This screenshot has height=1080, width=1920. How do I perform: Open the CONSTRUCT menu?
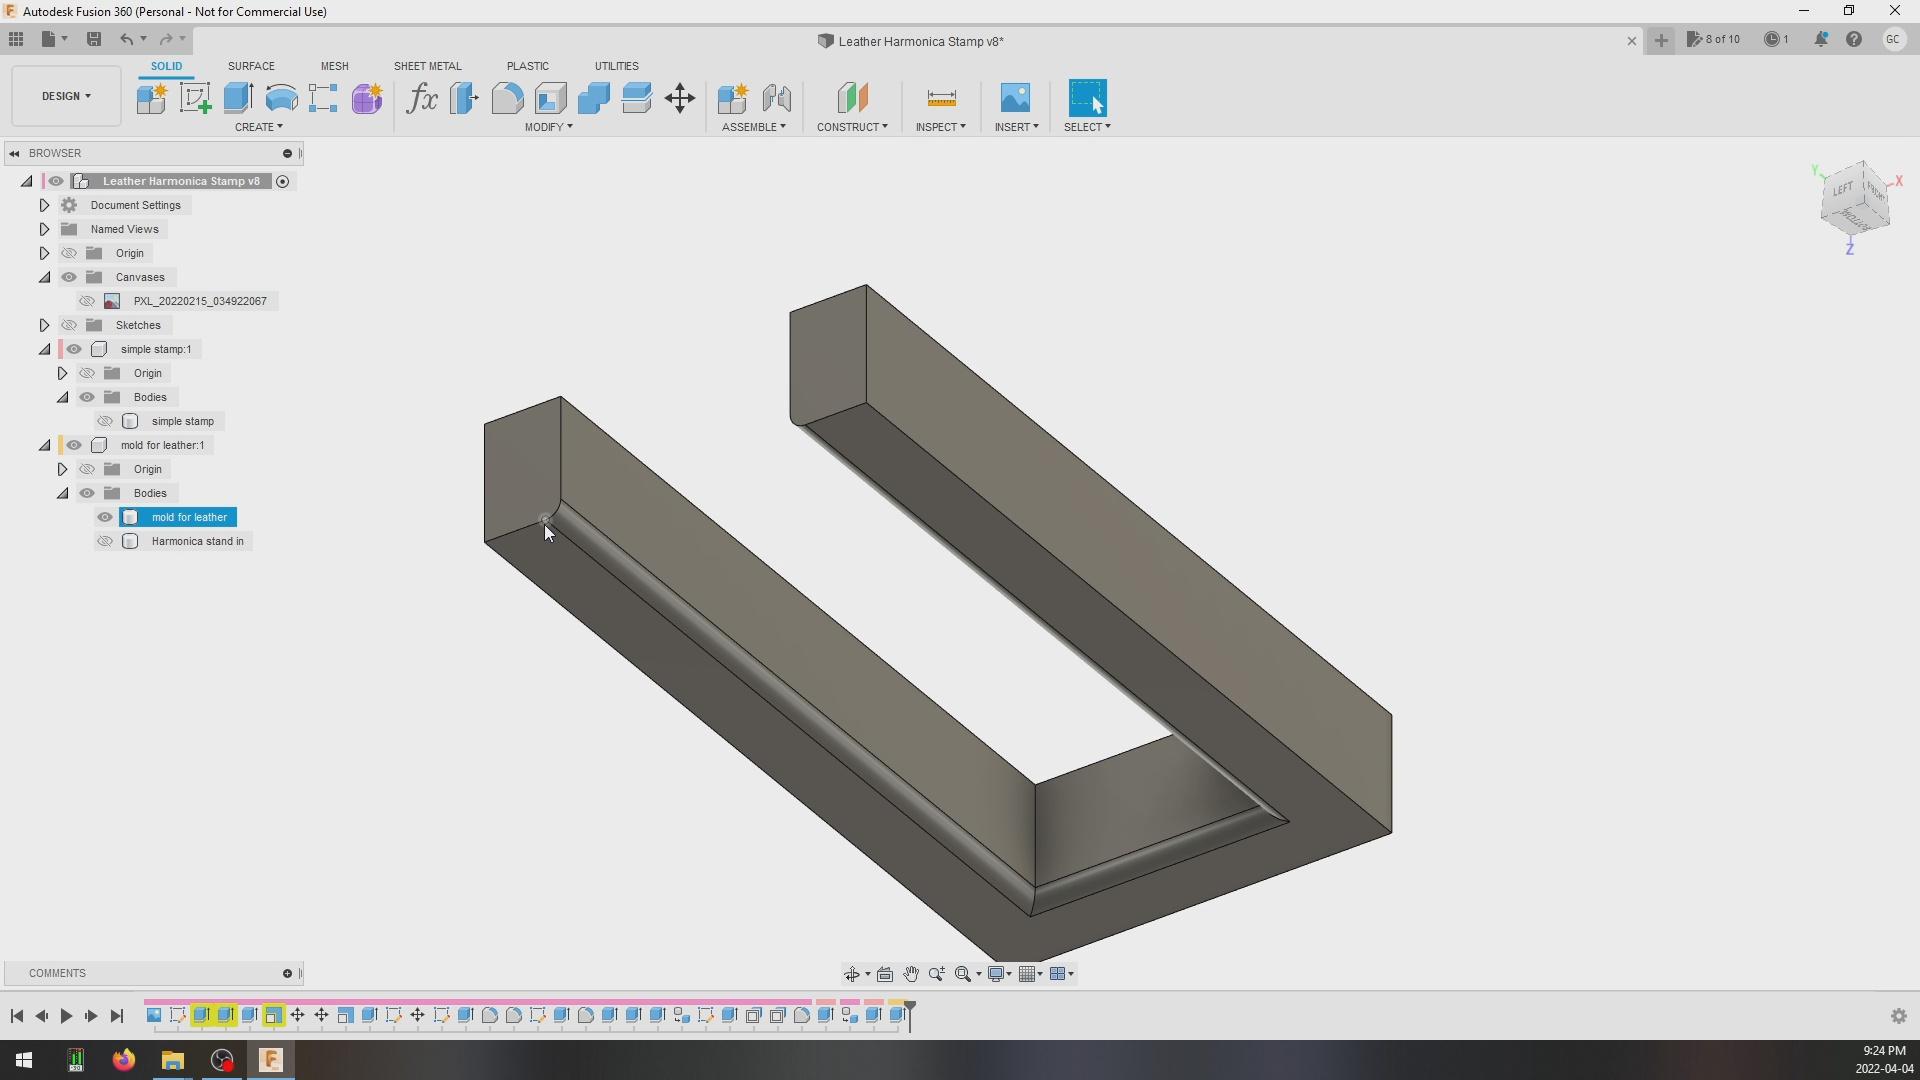point(852,127)
